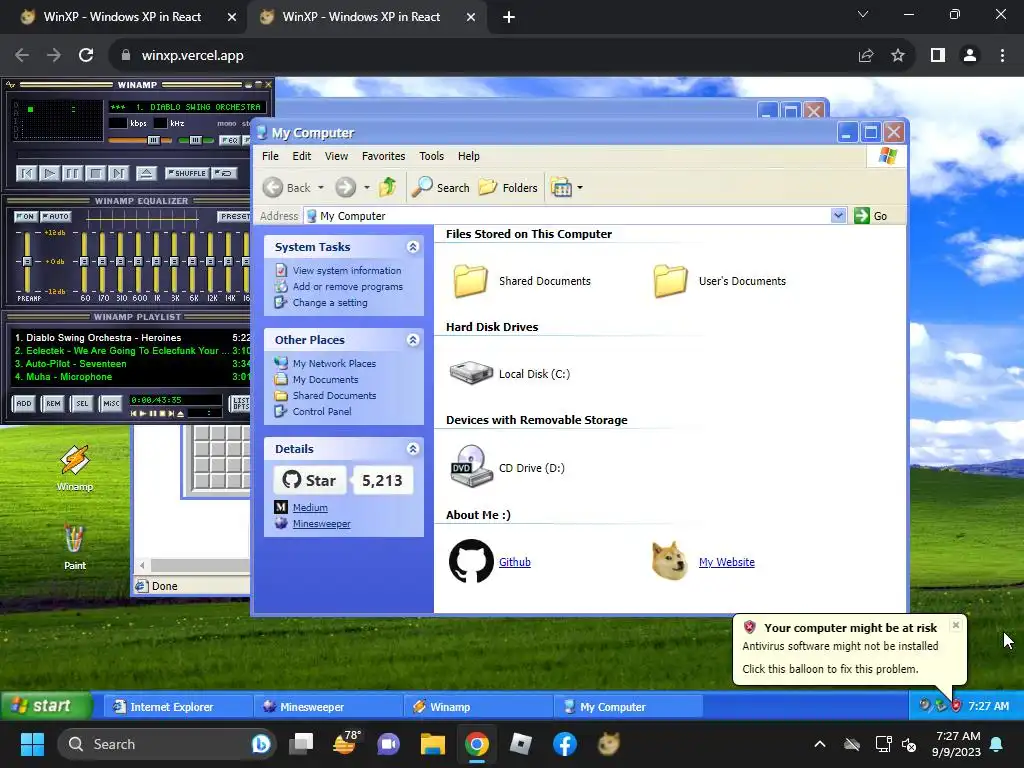Toggle Repeat mode in Winamp
Image resolution: width=1024 pixels, height=768 pixels.
click(224, 173)
